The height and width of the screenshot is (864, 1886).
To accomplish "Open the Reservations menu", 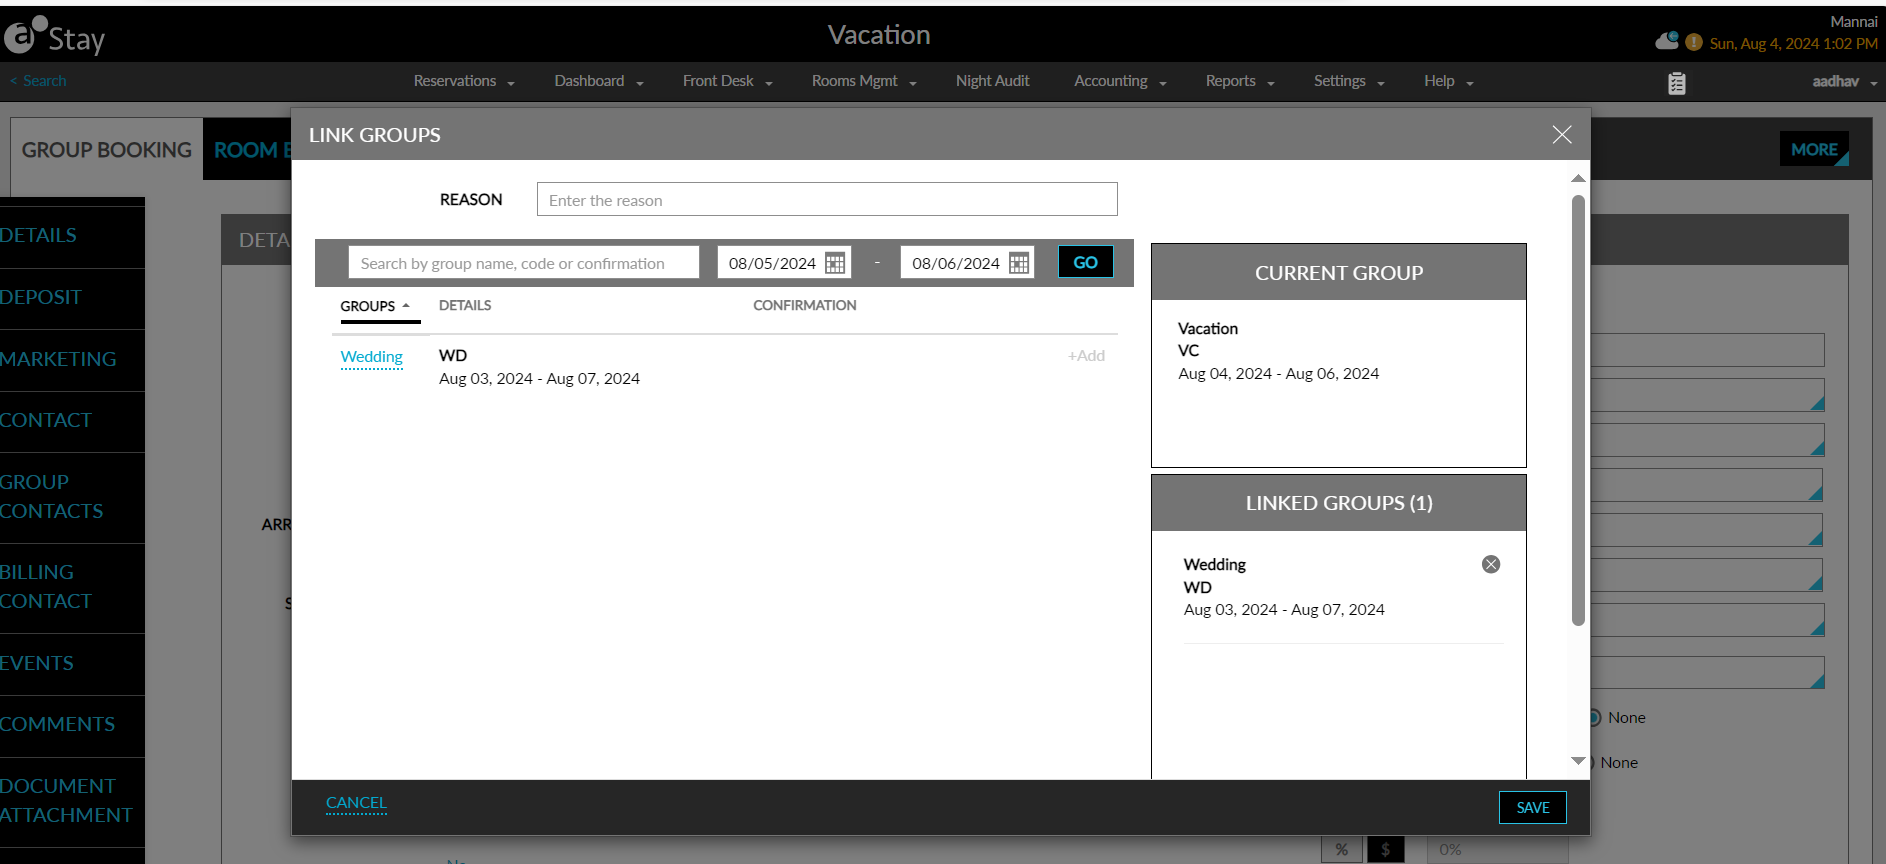I will 464,81.
